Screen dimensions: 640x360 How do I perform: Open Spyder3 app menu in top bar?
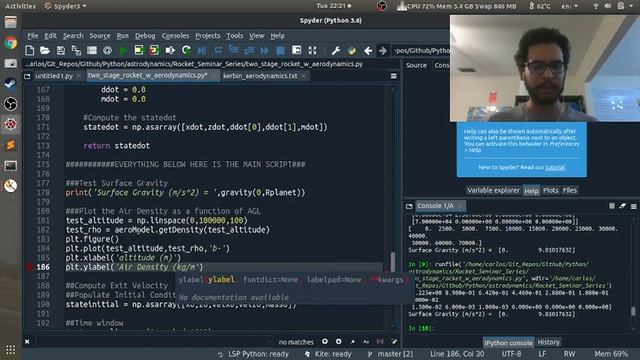pyautogui.click(x=65, y=6)
